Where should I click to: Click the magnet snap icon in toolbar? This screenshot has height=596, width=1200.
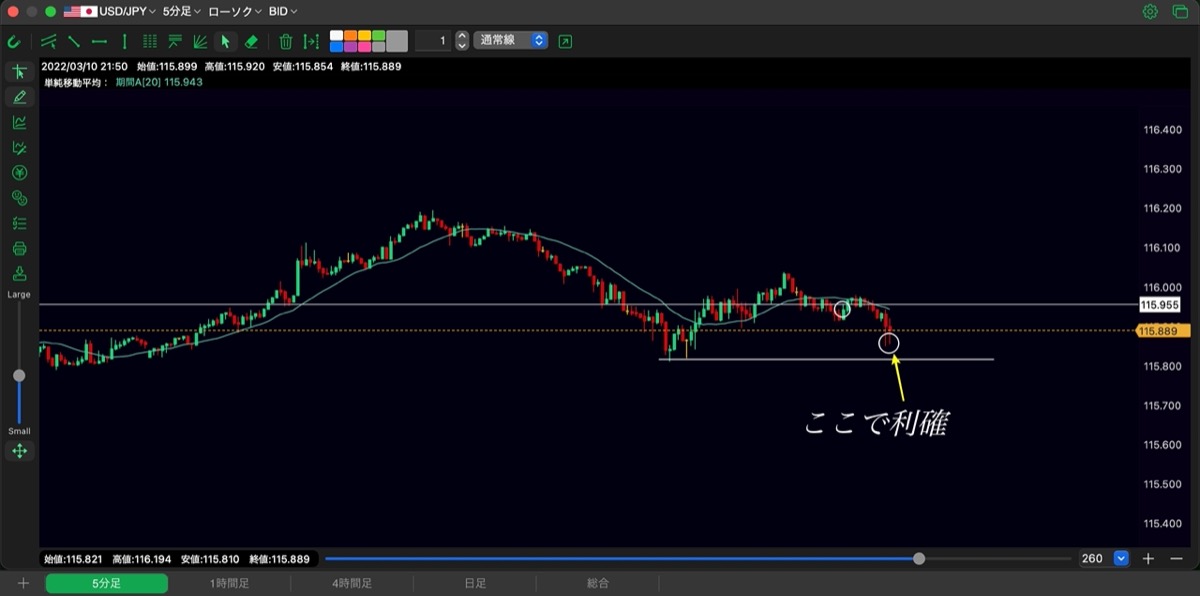14,41
